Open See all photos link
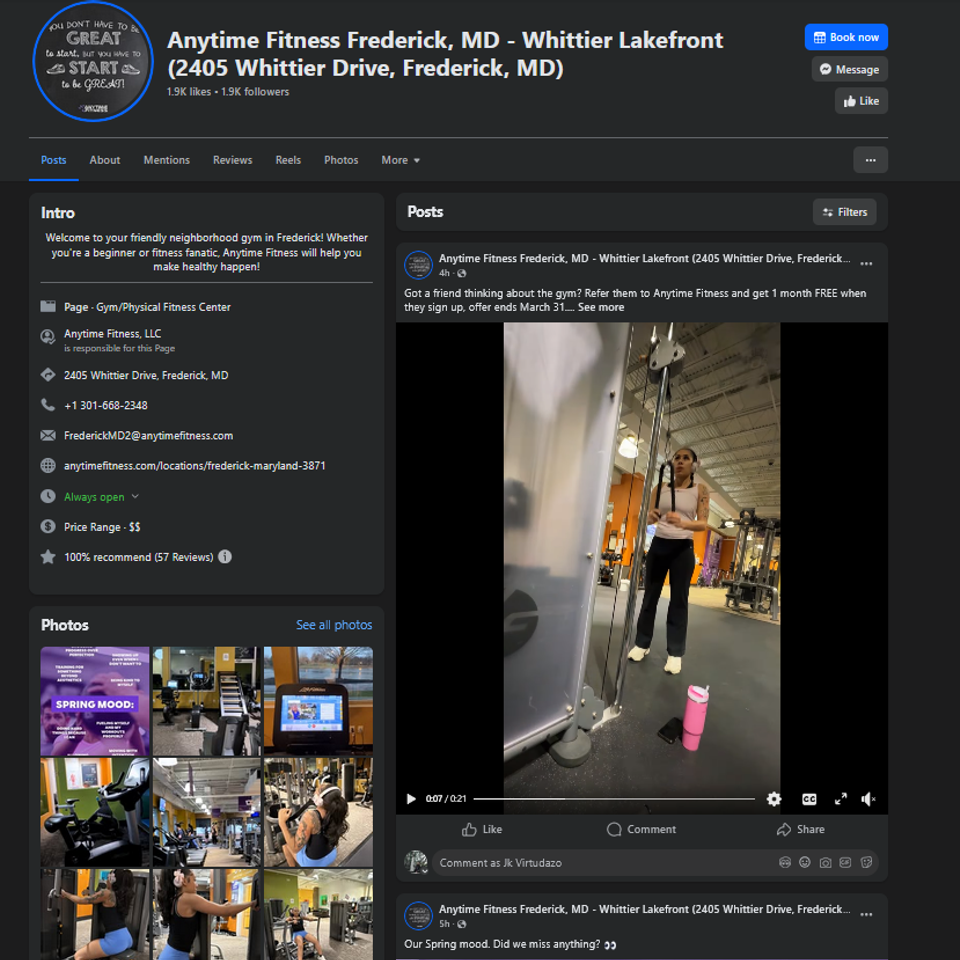The width and height of the screenshot is (960, 960). coord(334,625)
